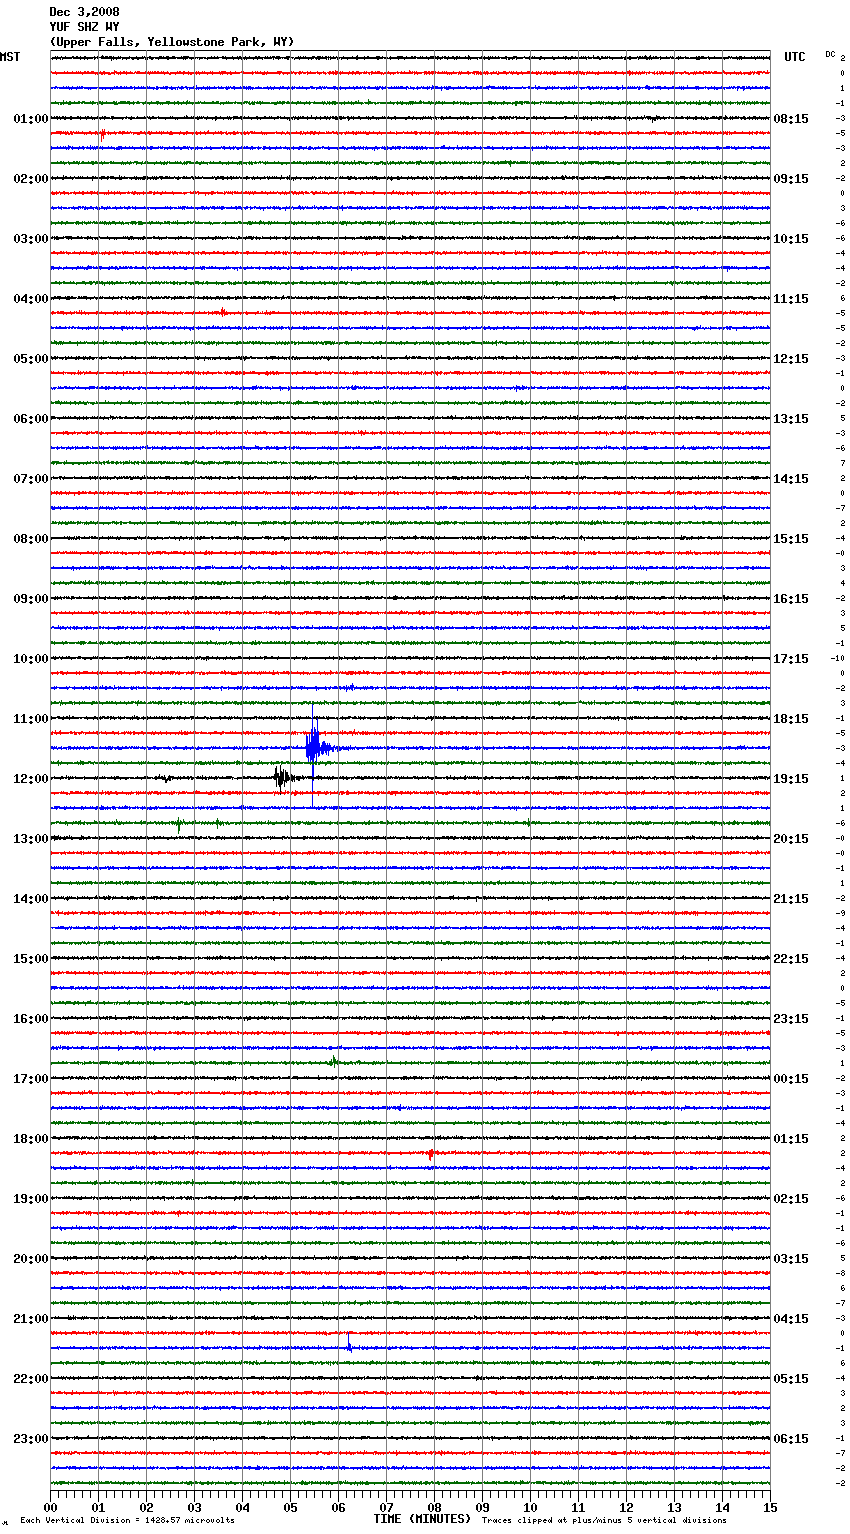850x1534 pixels.
Task: Click bottom axis minute tick 00
Action: [x=51, y=1507]
